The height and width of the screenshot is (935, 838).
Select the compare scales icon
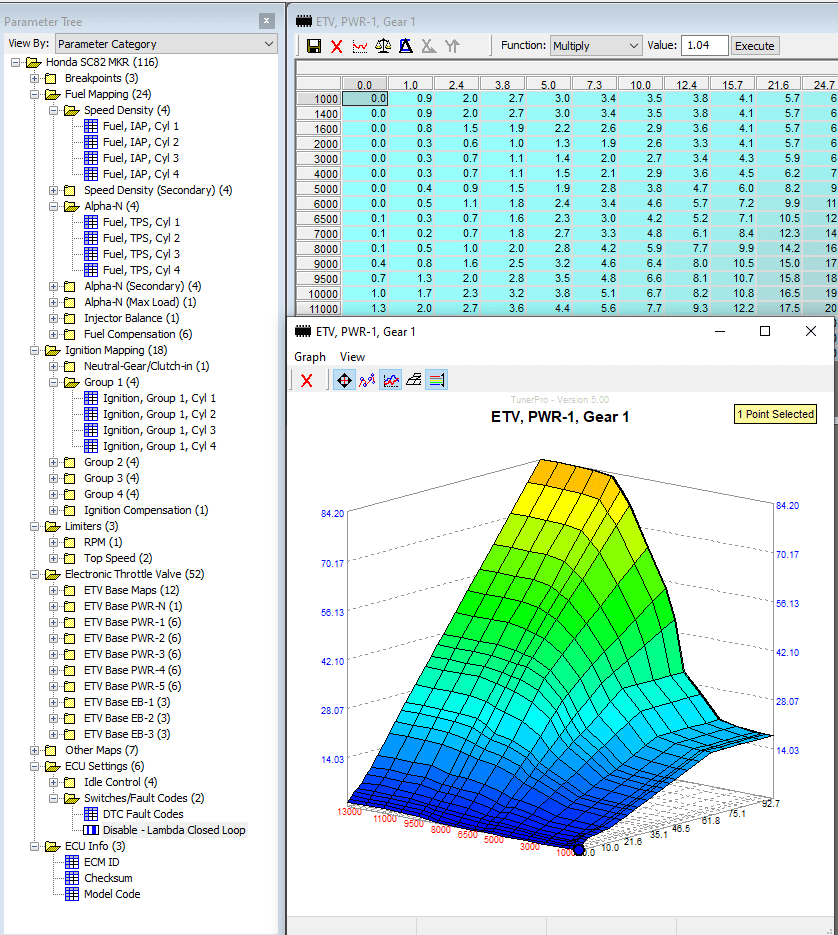tap(383, 45)
